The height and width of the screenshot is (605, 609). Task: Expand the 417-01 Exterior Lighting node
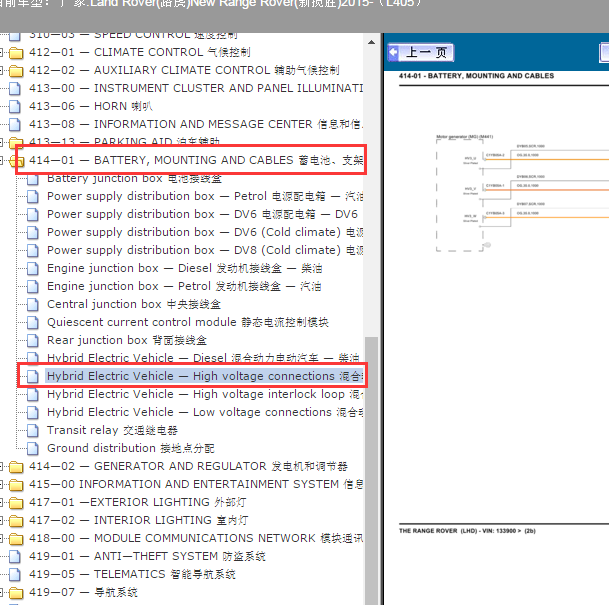(1, 502)
